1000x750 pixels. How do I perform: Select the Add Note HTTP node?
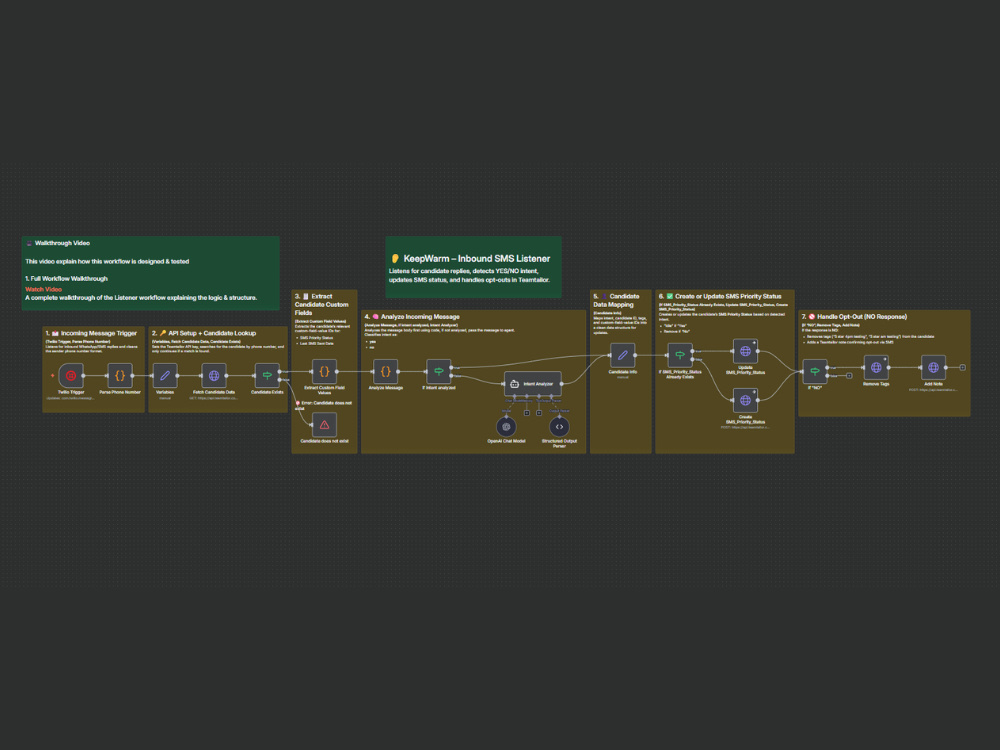click(x=933, y=367)
